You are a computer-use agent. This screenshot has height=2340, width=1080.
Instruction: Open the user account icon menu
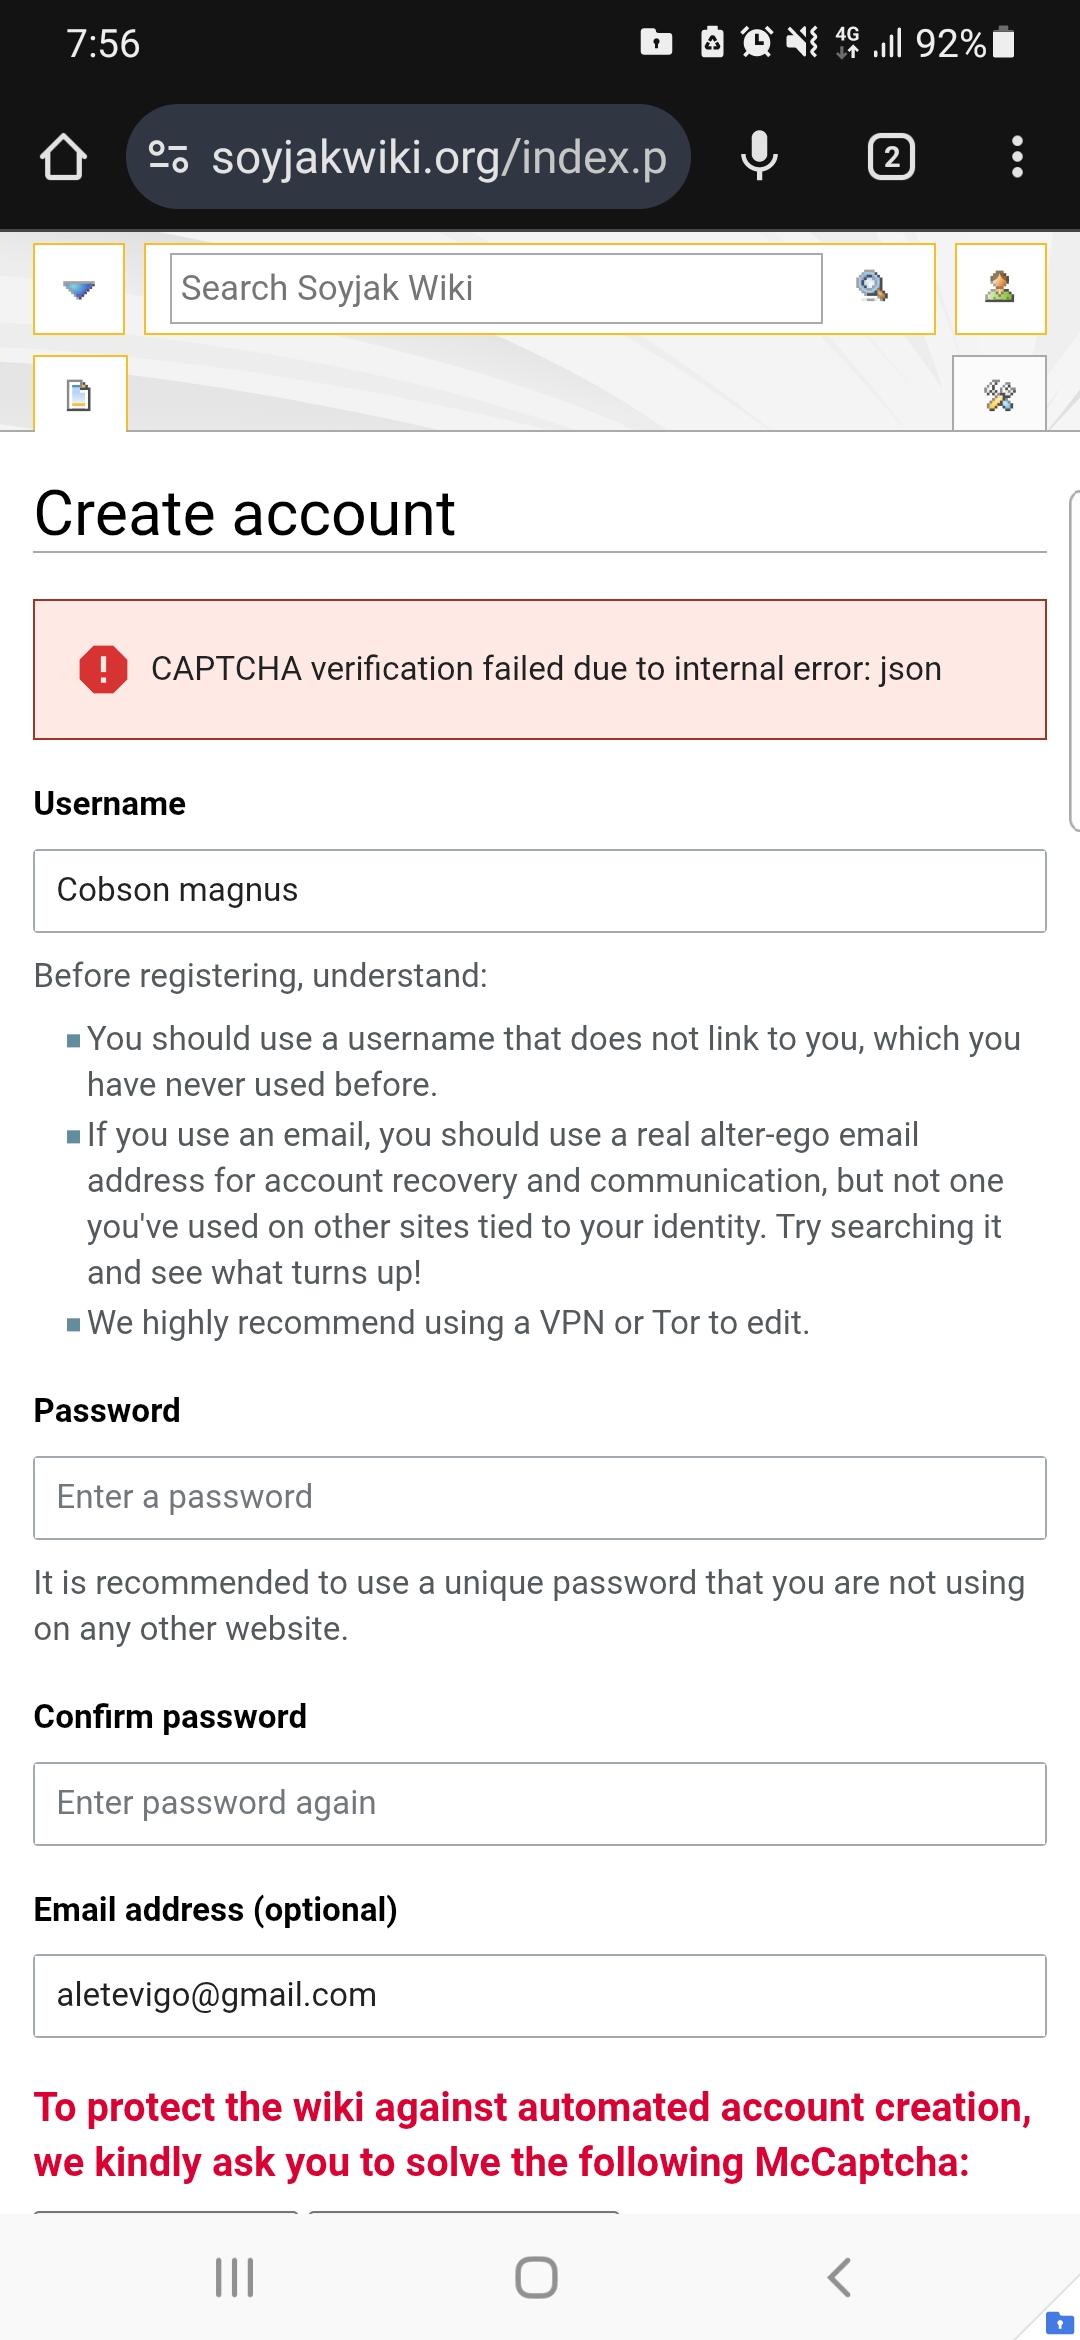[x=1000, y=288]
